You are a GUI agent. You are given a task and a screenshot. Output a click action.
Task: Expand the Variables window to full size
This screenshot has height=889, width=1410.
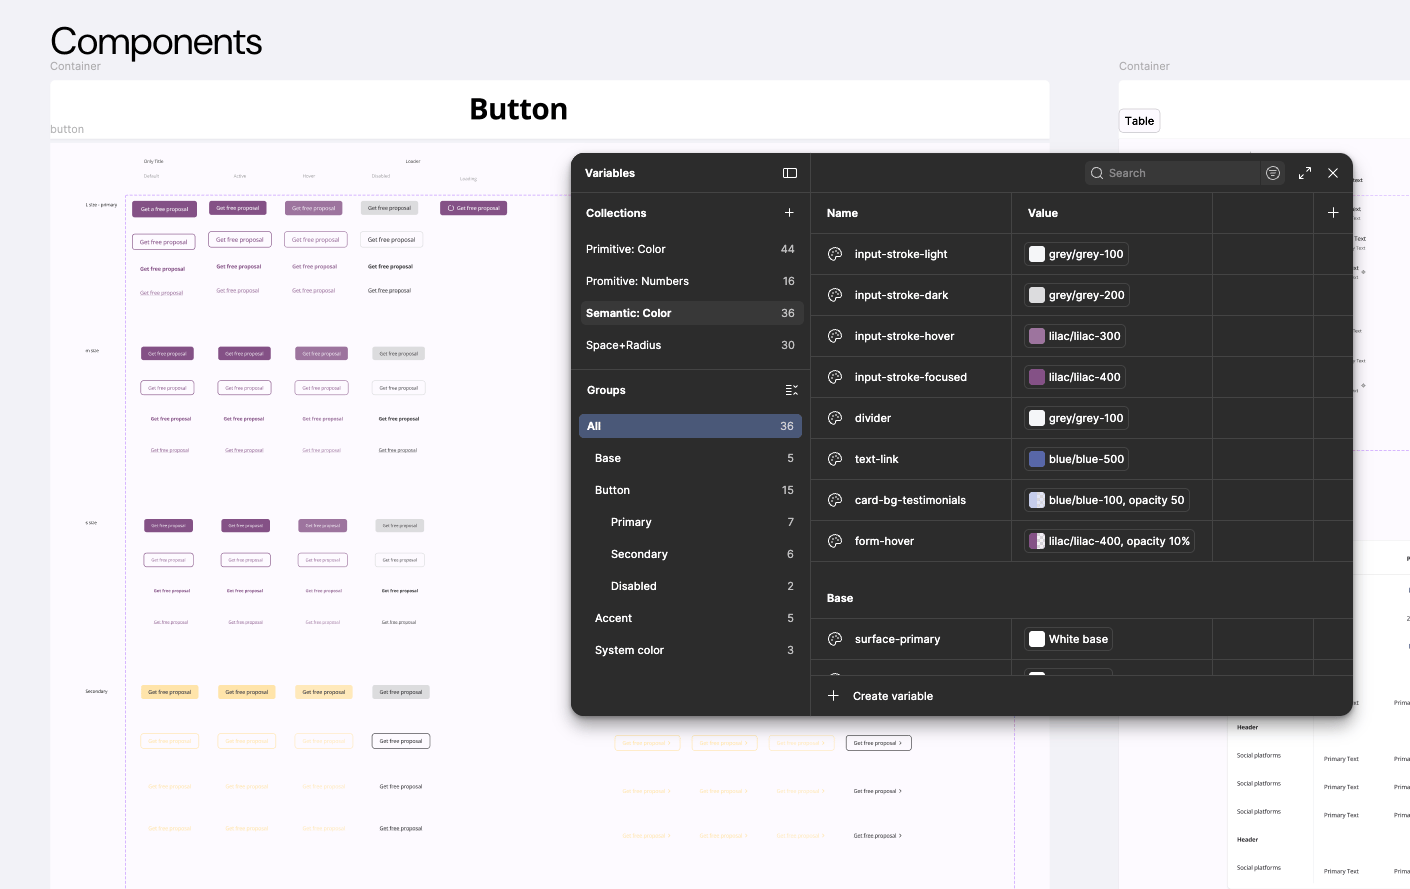1304,173
